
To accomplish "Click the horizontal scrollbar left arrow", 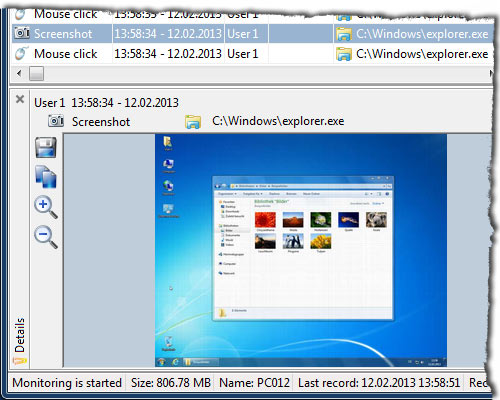I will coord(19,73).
